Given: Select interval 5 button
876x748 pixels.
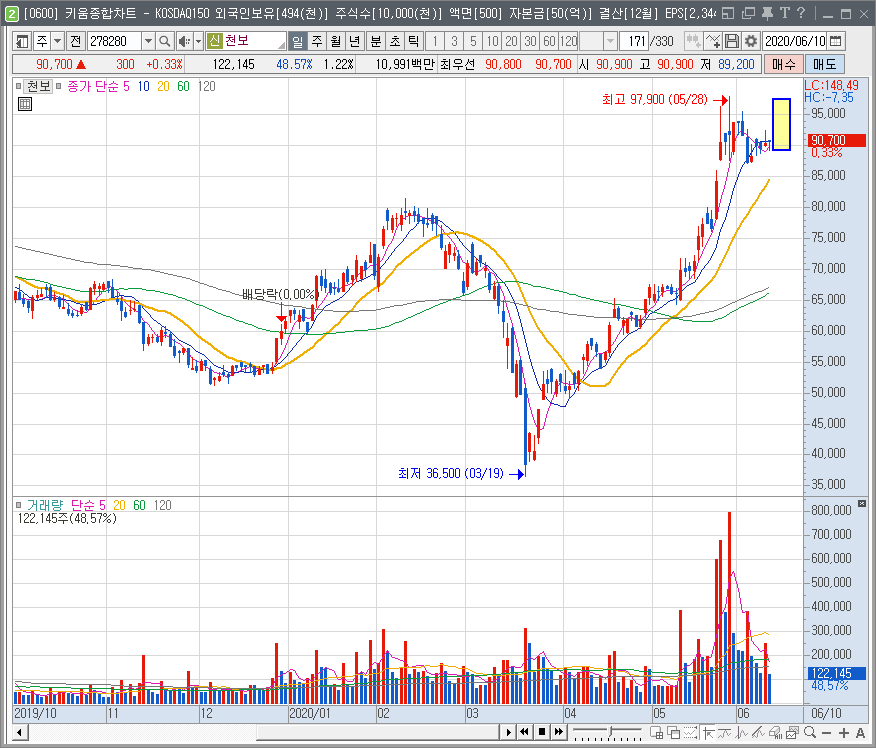Looking at the screenshot, I should 473,41.
